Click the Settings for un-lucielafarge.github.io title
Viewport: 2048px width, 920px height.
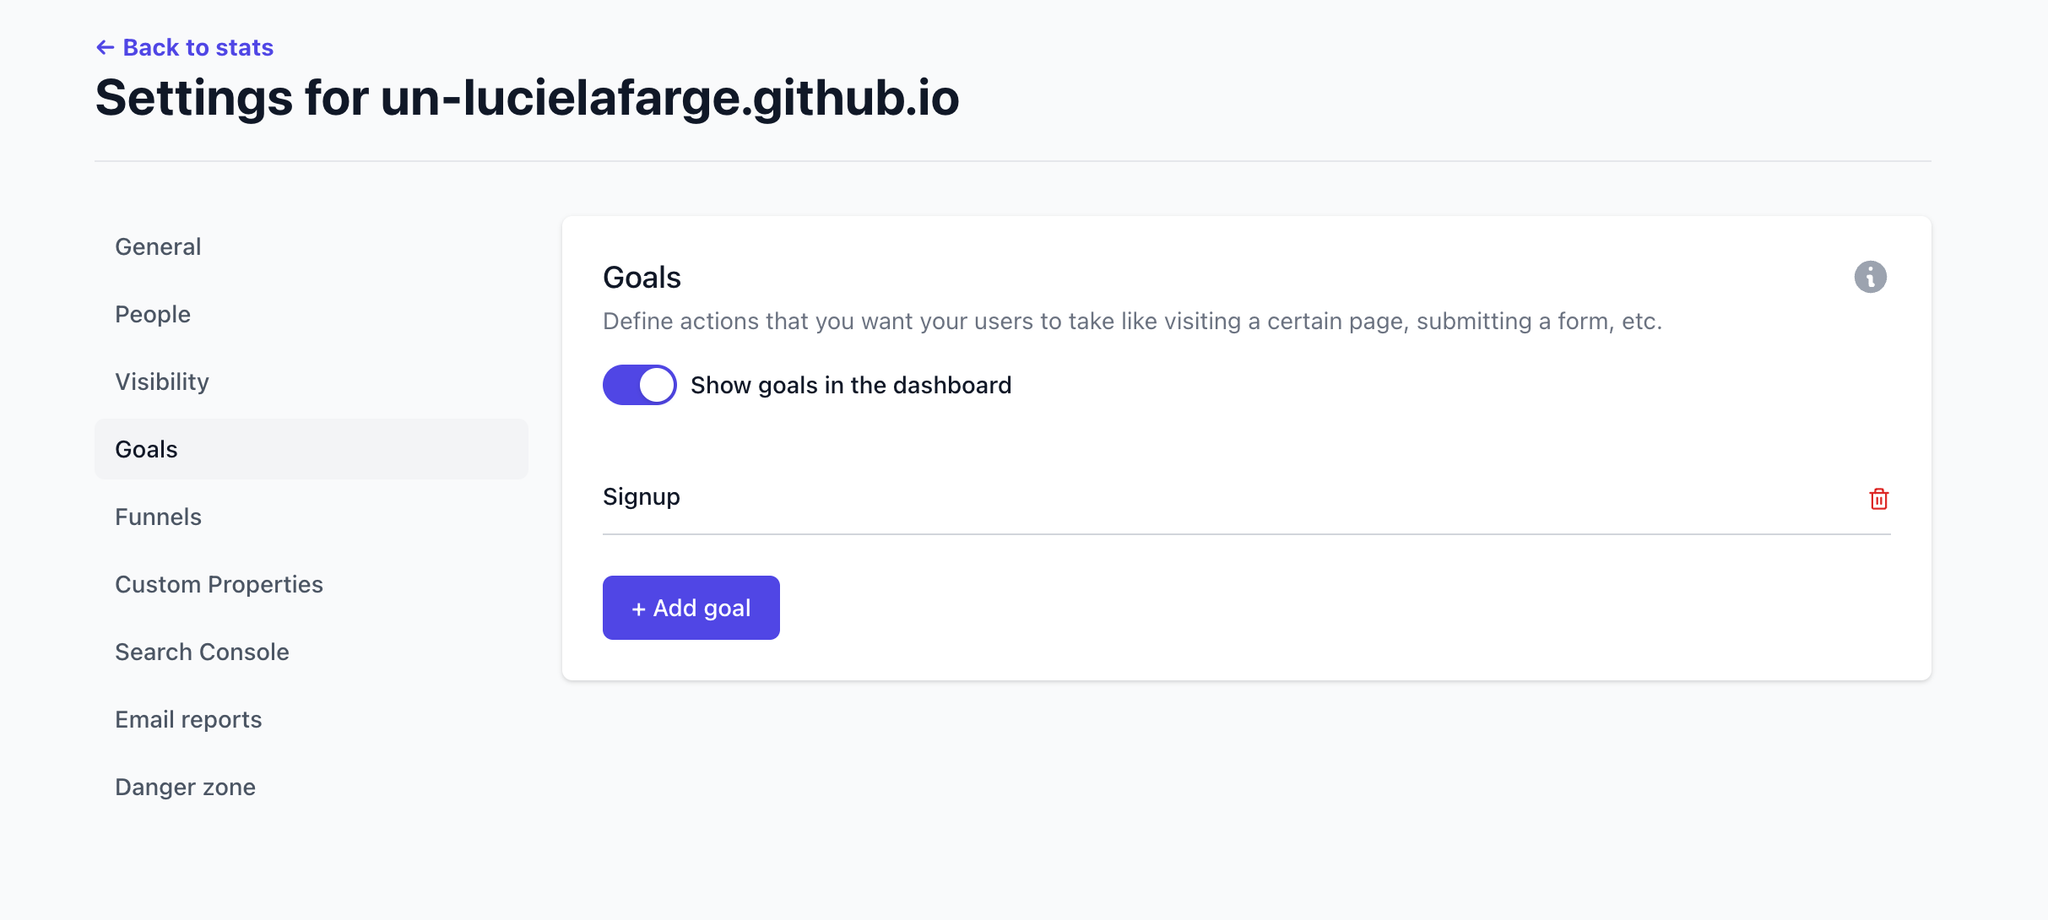(527, 98)
